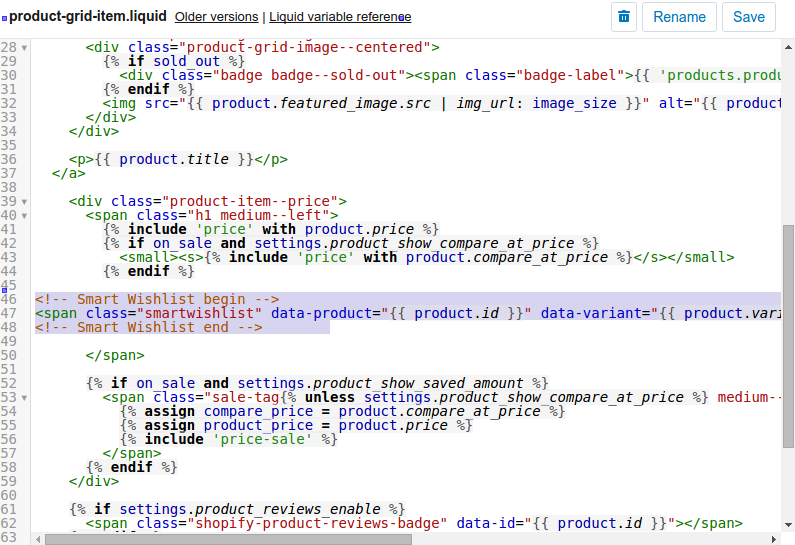Click 'badge badge--sold-out' class string

coord(309,76)
